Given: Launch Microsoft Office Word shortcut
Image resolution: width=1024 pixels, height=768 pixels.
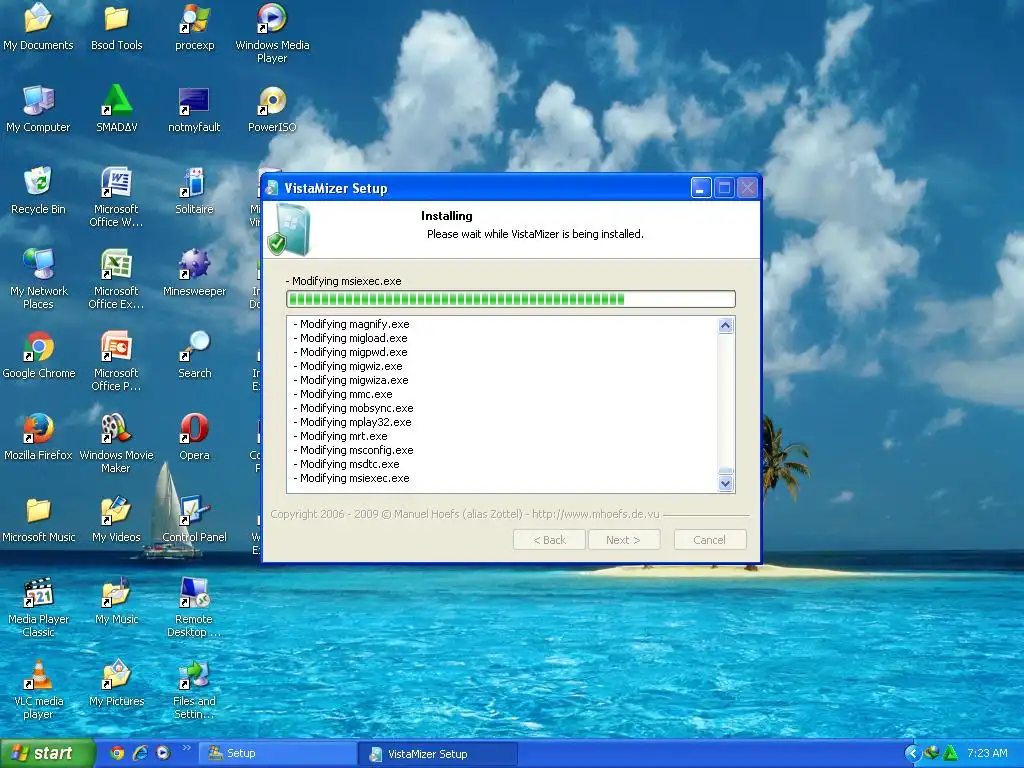Looking at the screenshot, I should point(116,197).
